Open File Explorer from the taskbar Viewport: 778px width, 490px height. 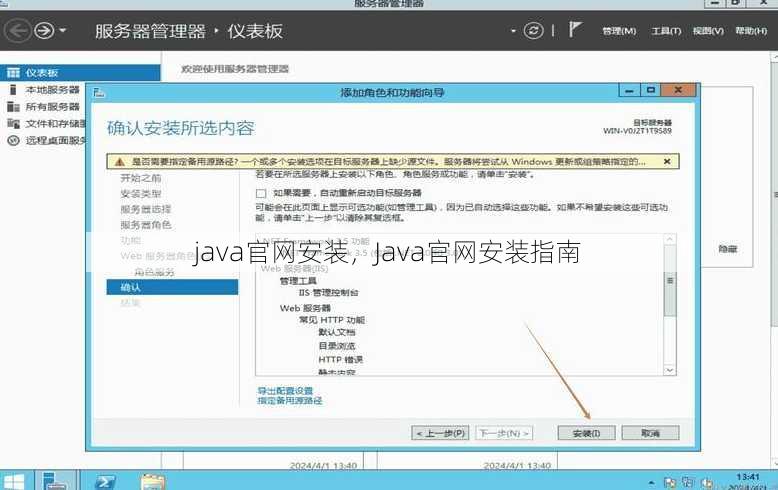point(153,482)
